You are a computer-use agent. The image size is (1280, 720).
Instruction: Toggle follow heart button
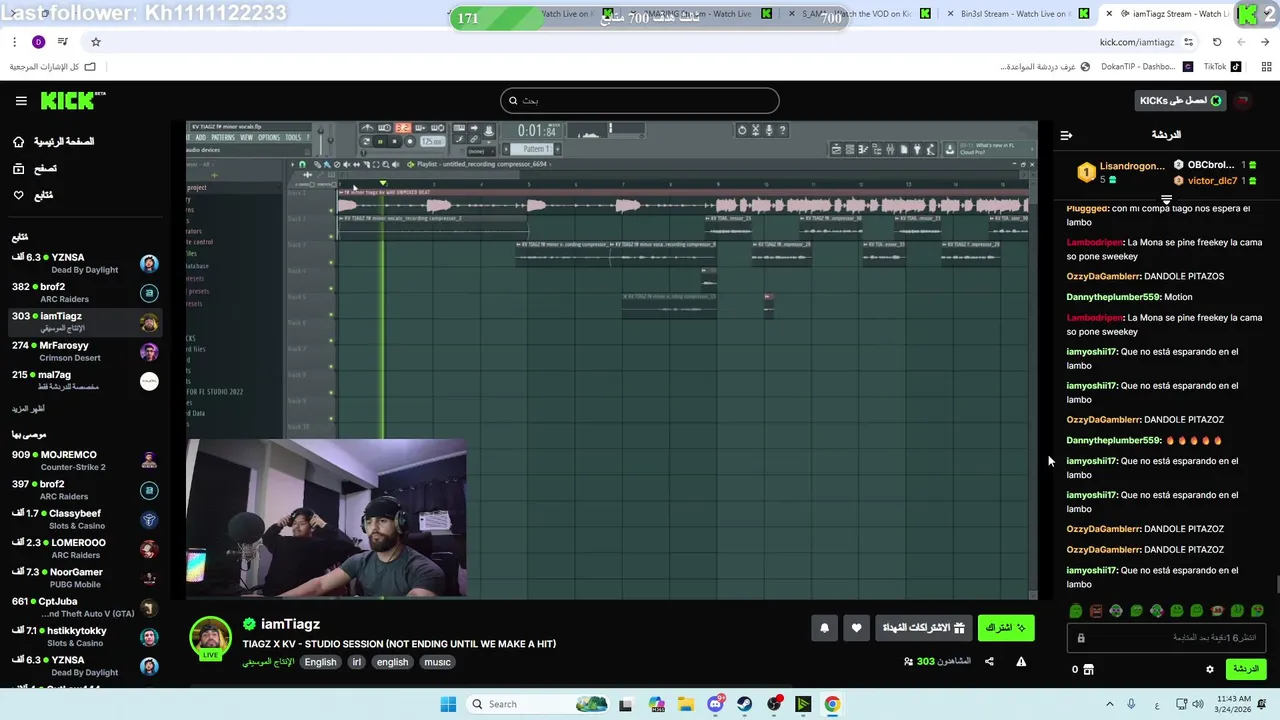tap(856, 628)
